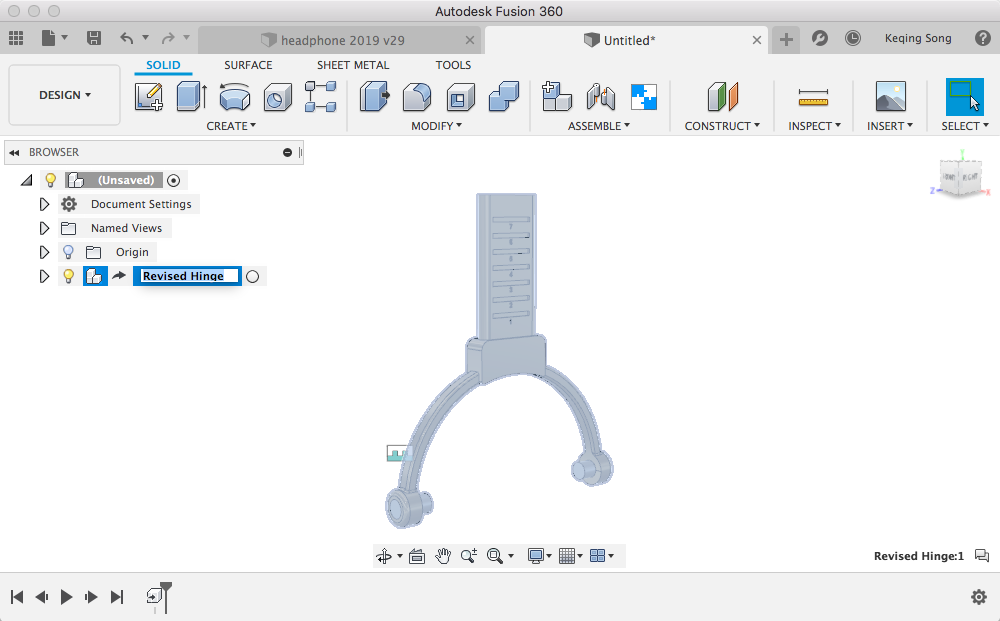The height and width of the screenshot is (621, 1000).
Task: Open the data panel grid icon
Action: tap(16, 38)
